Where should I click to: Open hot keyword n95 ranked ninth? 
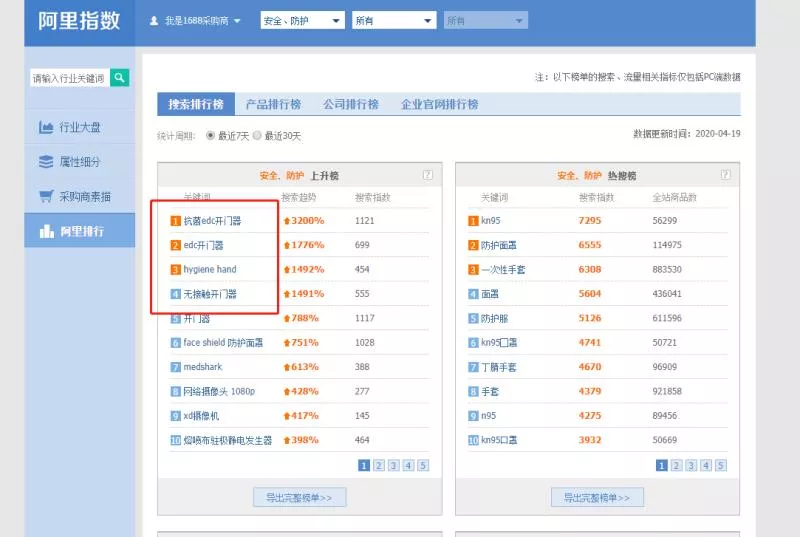[488, 416]
